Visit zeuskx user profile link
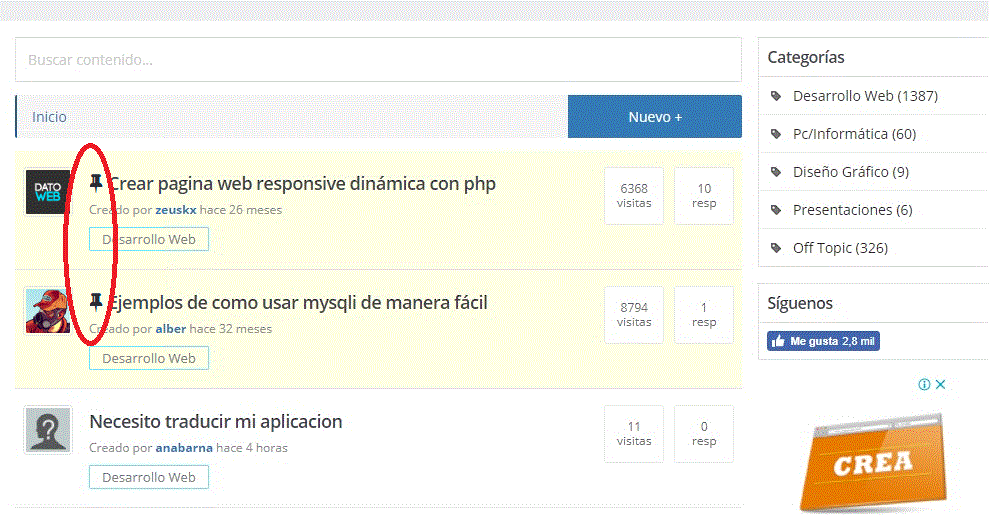The width and height of the screenshot is (989, 515). pyautogui.click(x=176, y=210)
